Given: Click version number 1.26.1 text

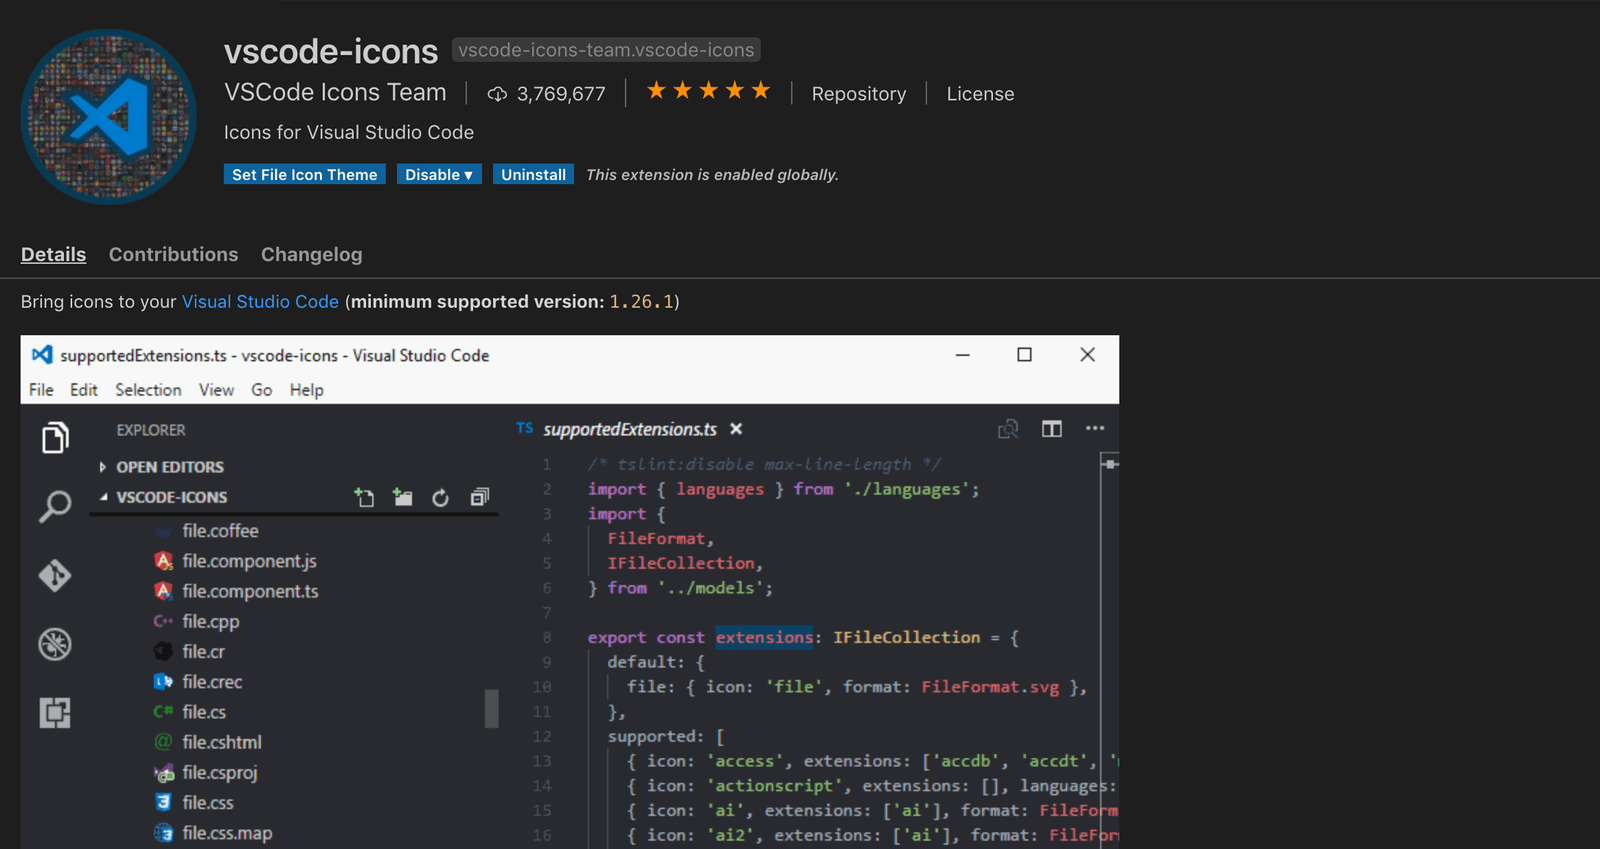Looking at the screenshot, I should click(x=642, y=302).
